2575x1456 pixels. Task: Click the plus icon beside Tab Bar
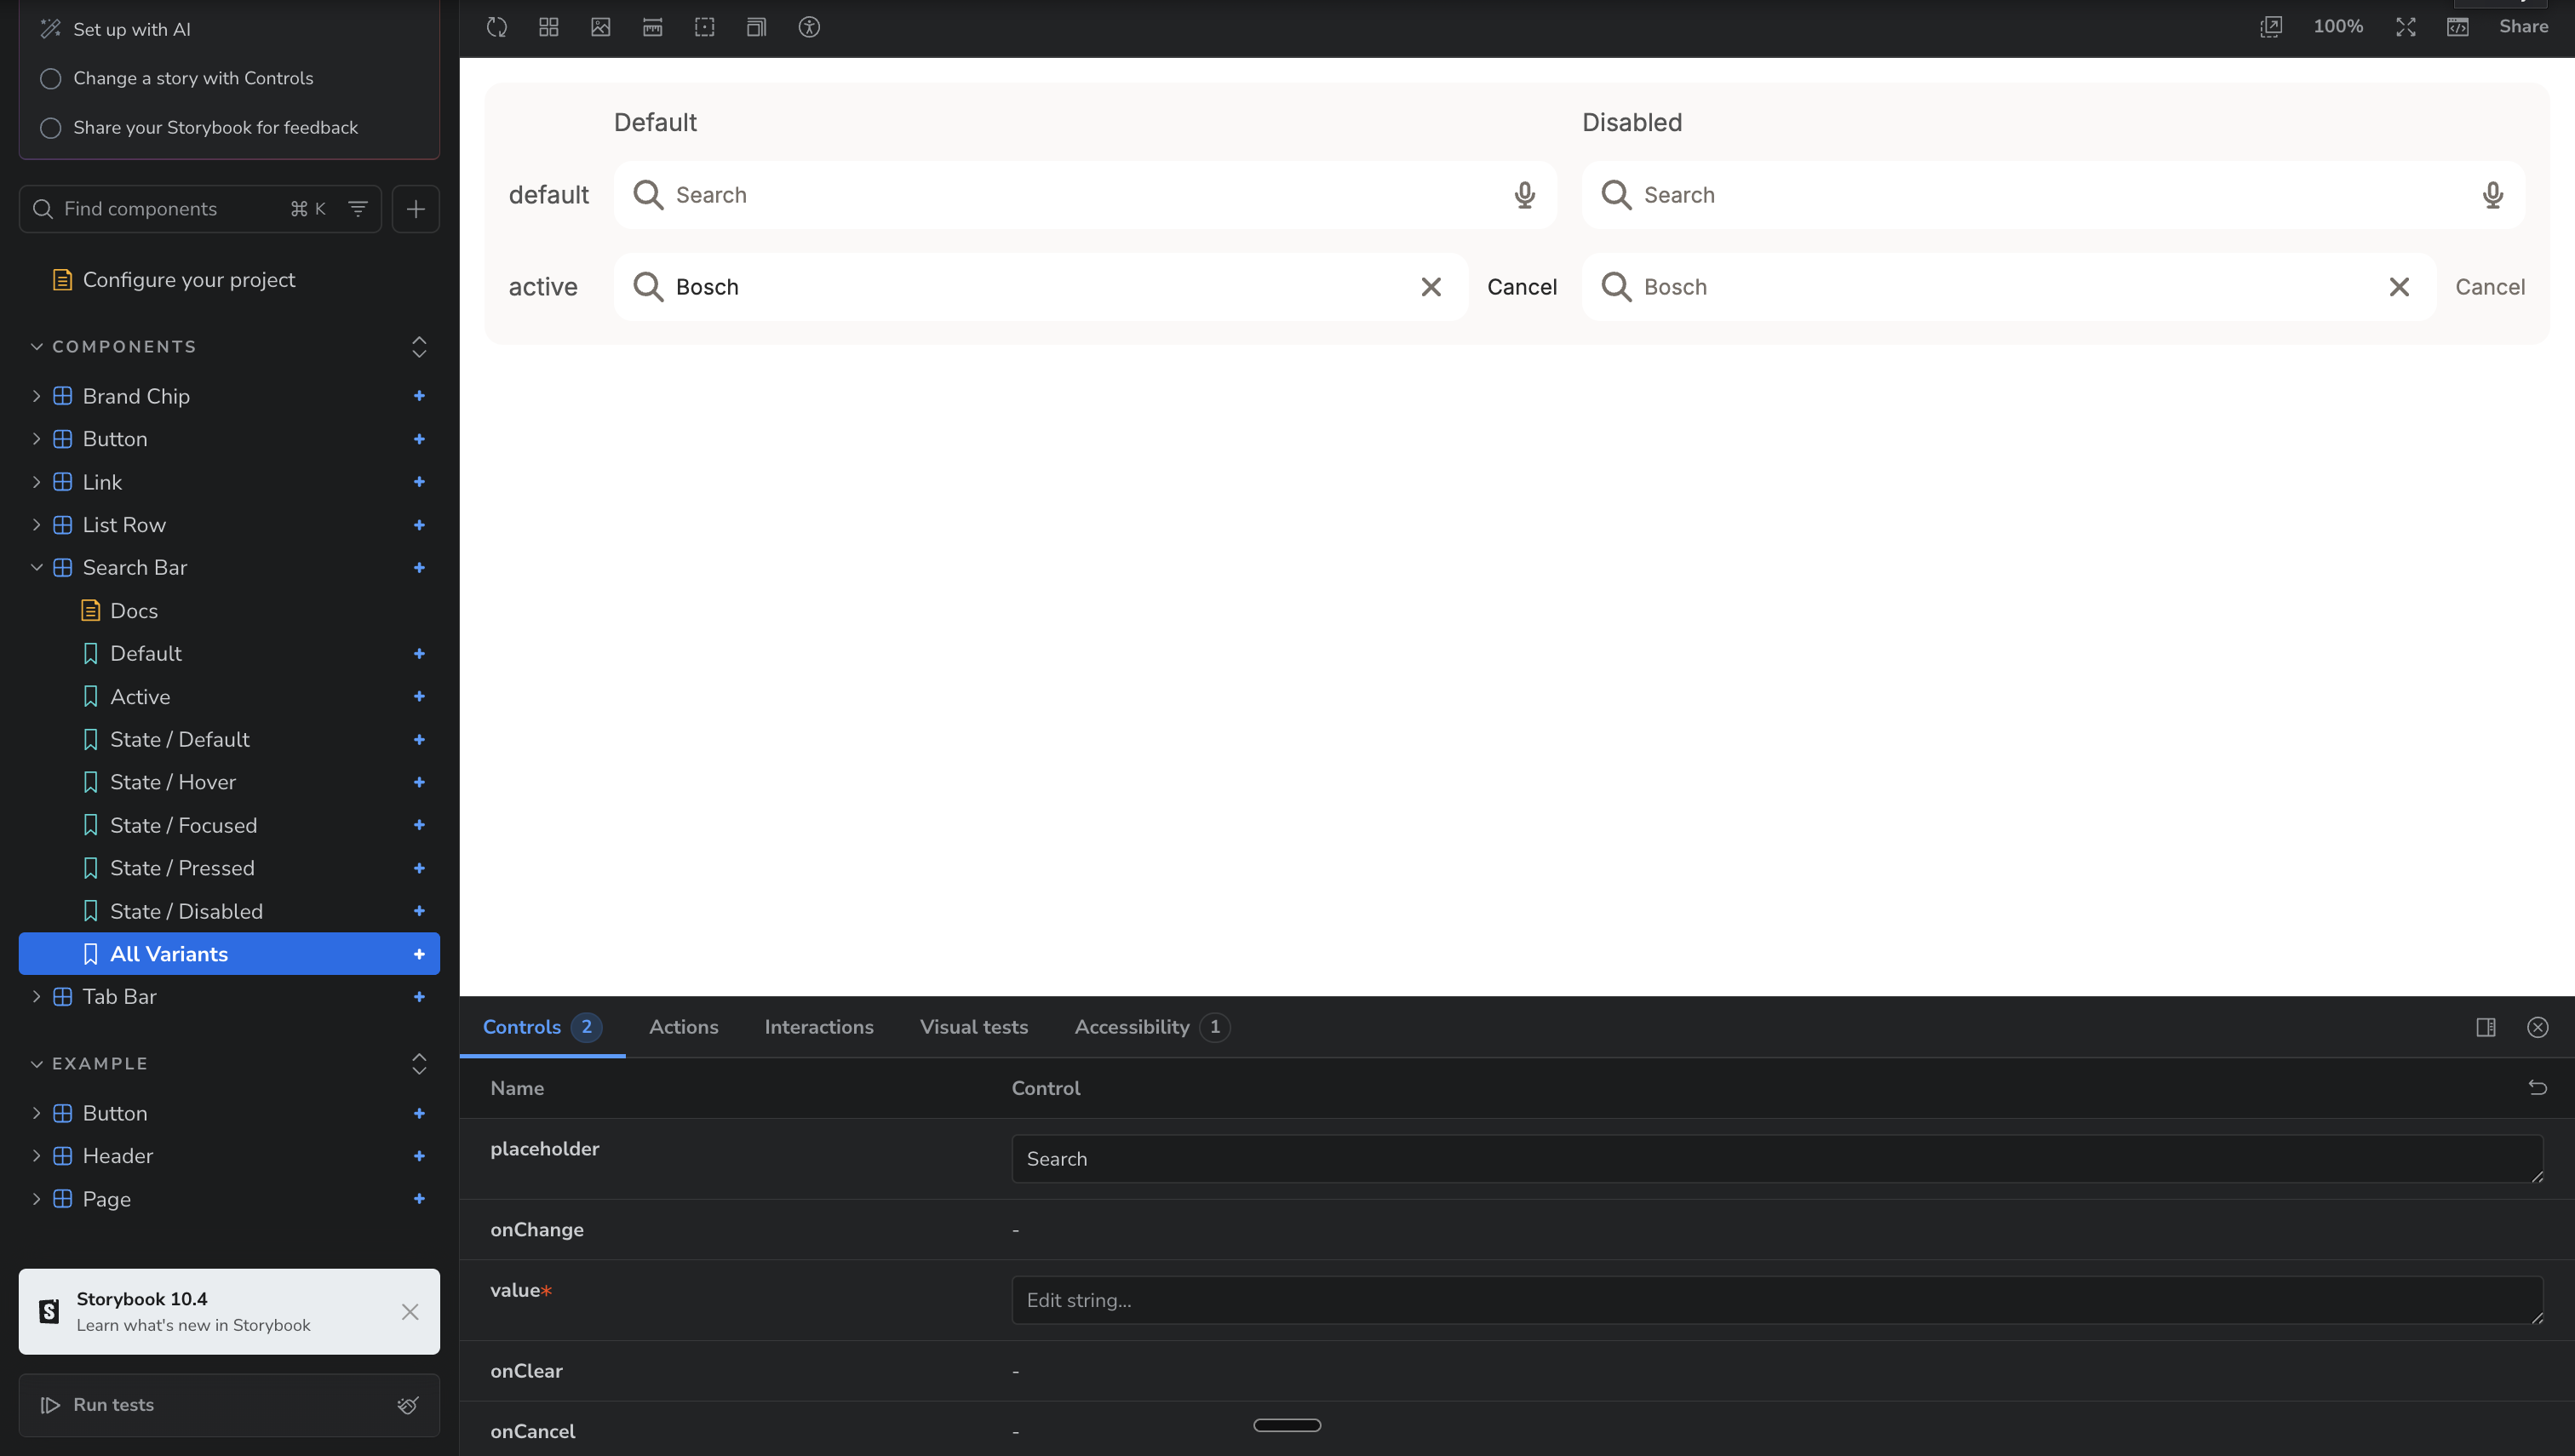(x=419, y=997)
